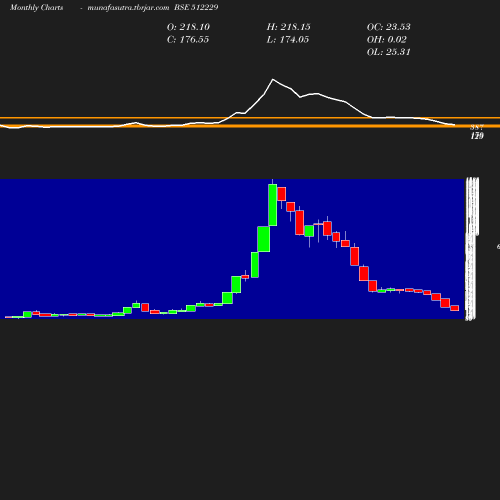Click the 'Monthly Charts' title text

pyautogui.click(x=37, y=7)
